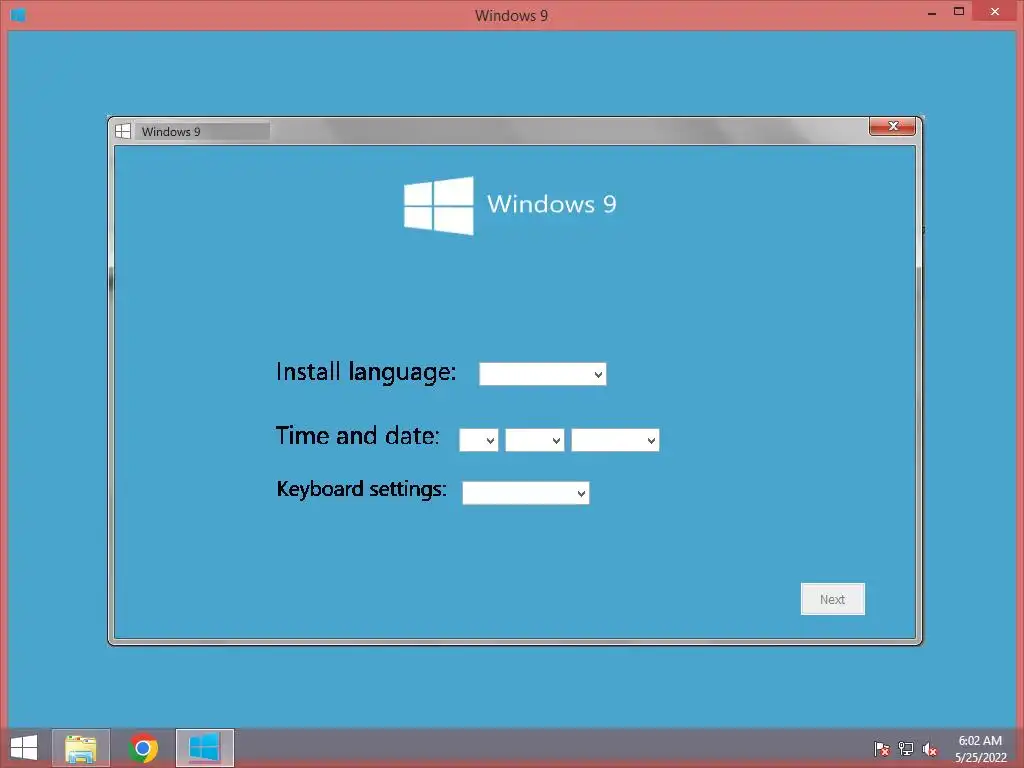Open the Start menu on the taskbar
Screen dimensions: 1024x768
[24, 748]
